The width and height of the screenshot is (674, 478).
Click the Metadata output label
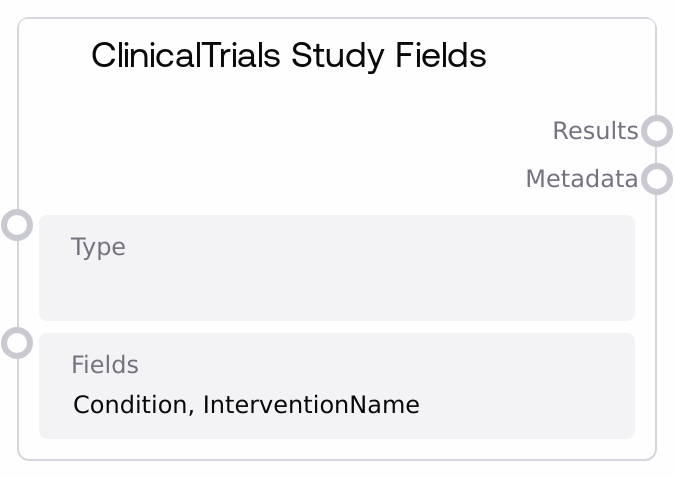[581, 179]
